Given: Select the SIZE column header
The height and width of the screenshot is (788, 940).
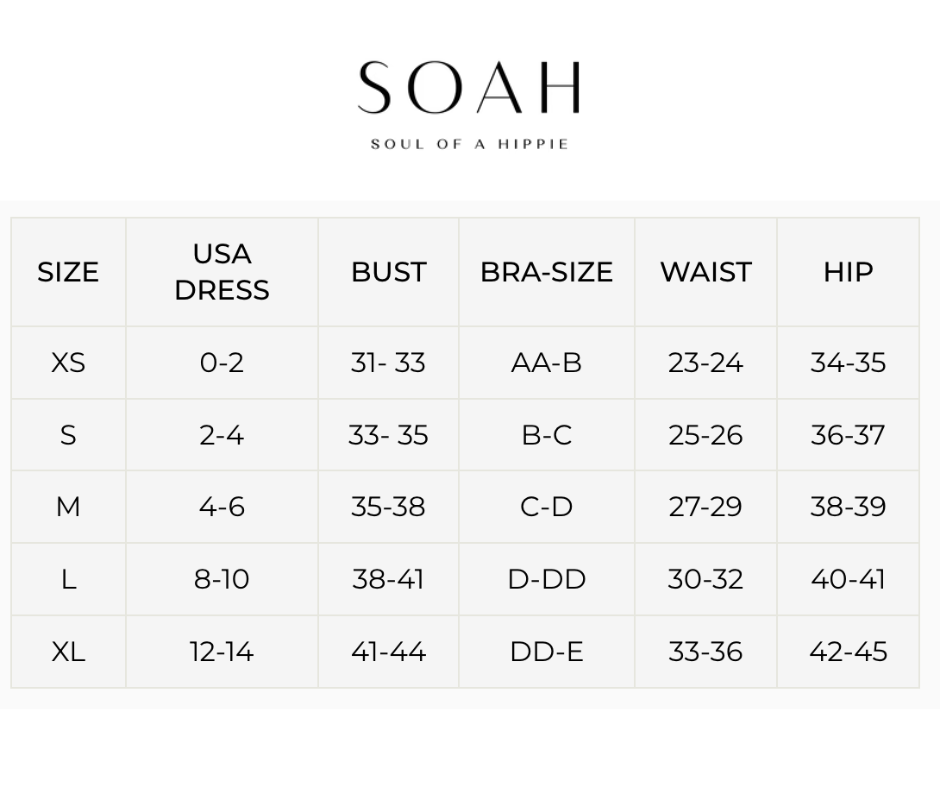Looking at the screenshot, I should [68, 272].
